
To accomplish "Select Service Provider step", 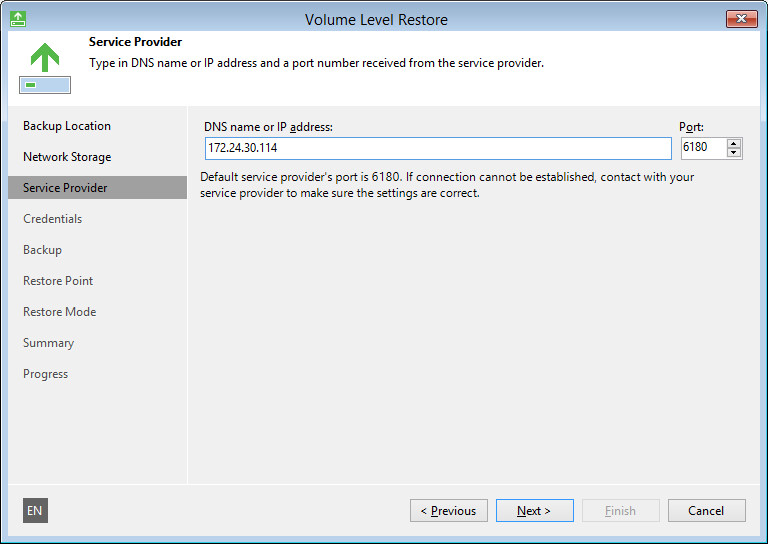I will tap(66, 188).
